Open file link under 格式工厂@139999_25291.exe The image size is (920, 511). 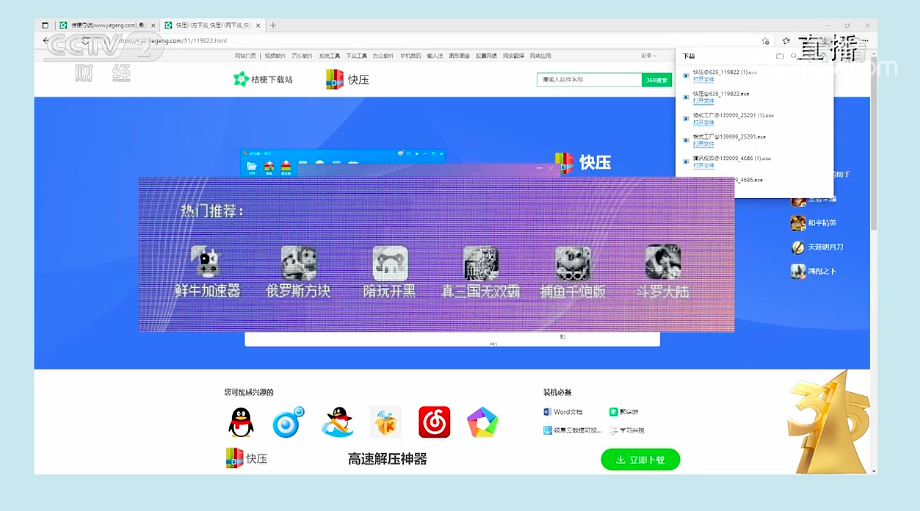click(704, 143)
